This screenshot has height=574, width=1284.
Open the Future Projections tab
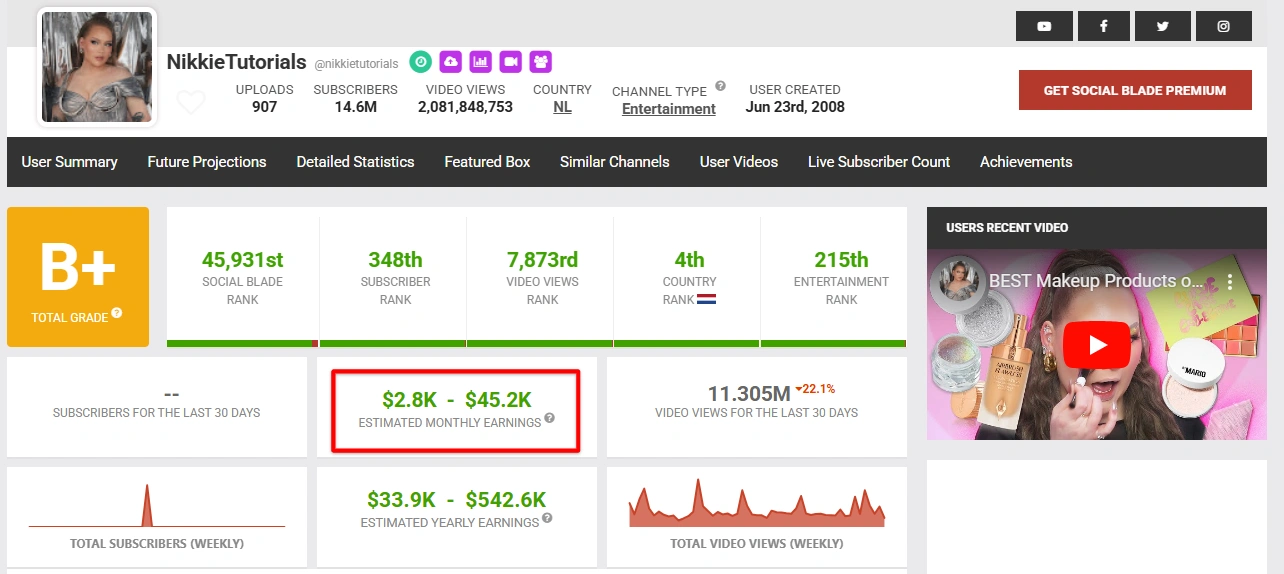[x=207, y=162]
